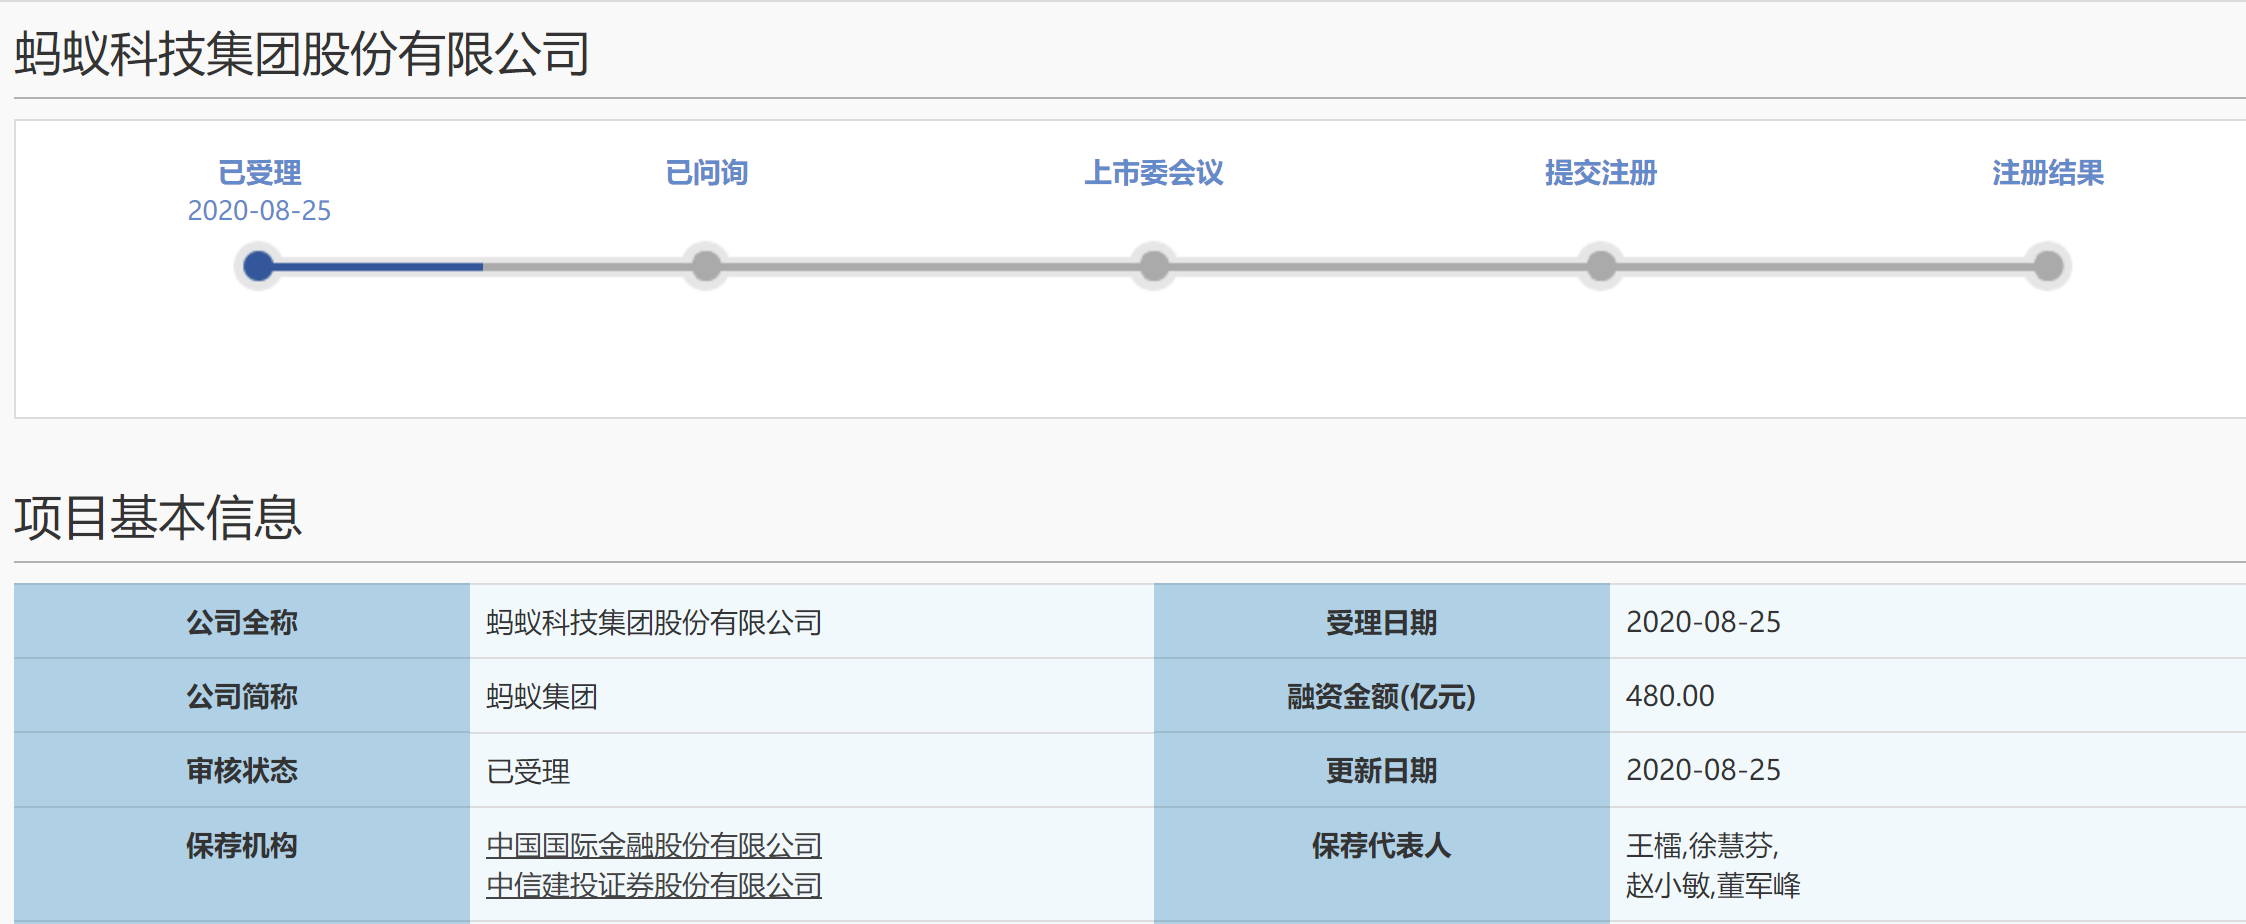Open the 中国国际金融股份有限公司 link

(654, 846)
